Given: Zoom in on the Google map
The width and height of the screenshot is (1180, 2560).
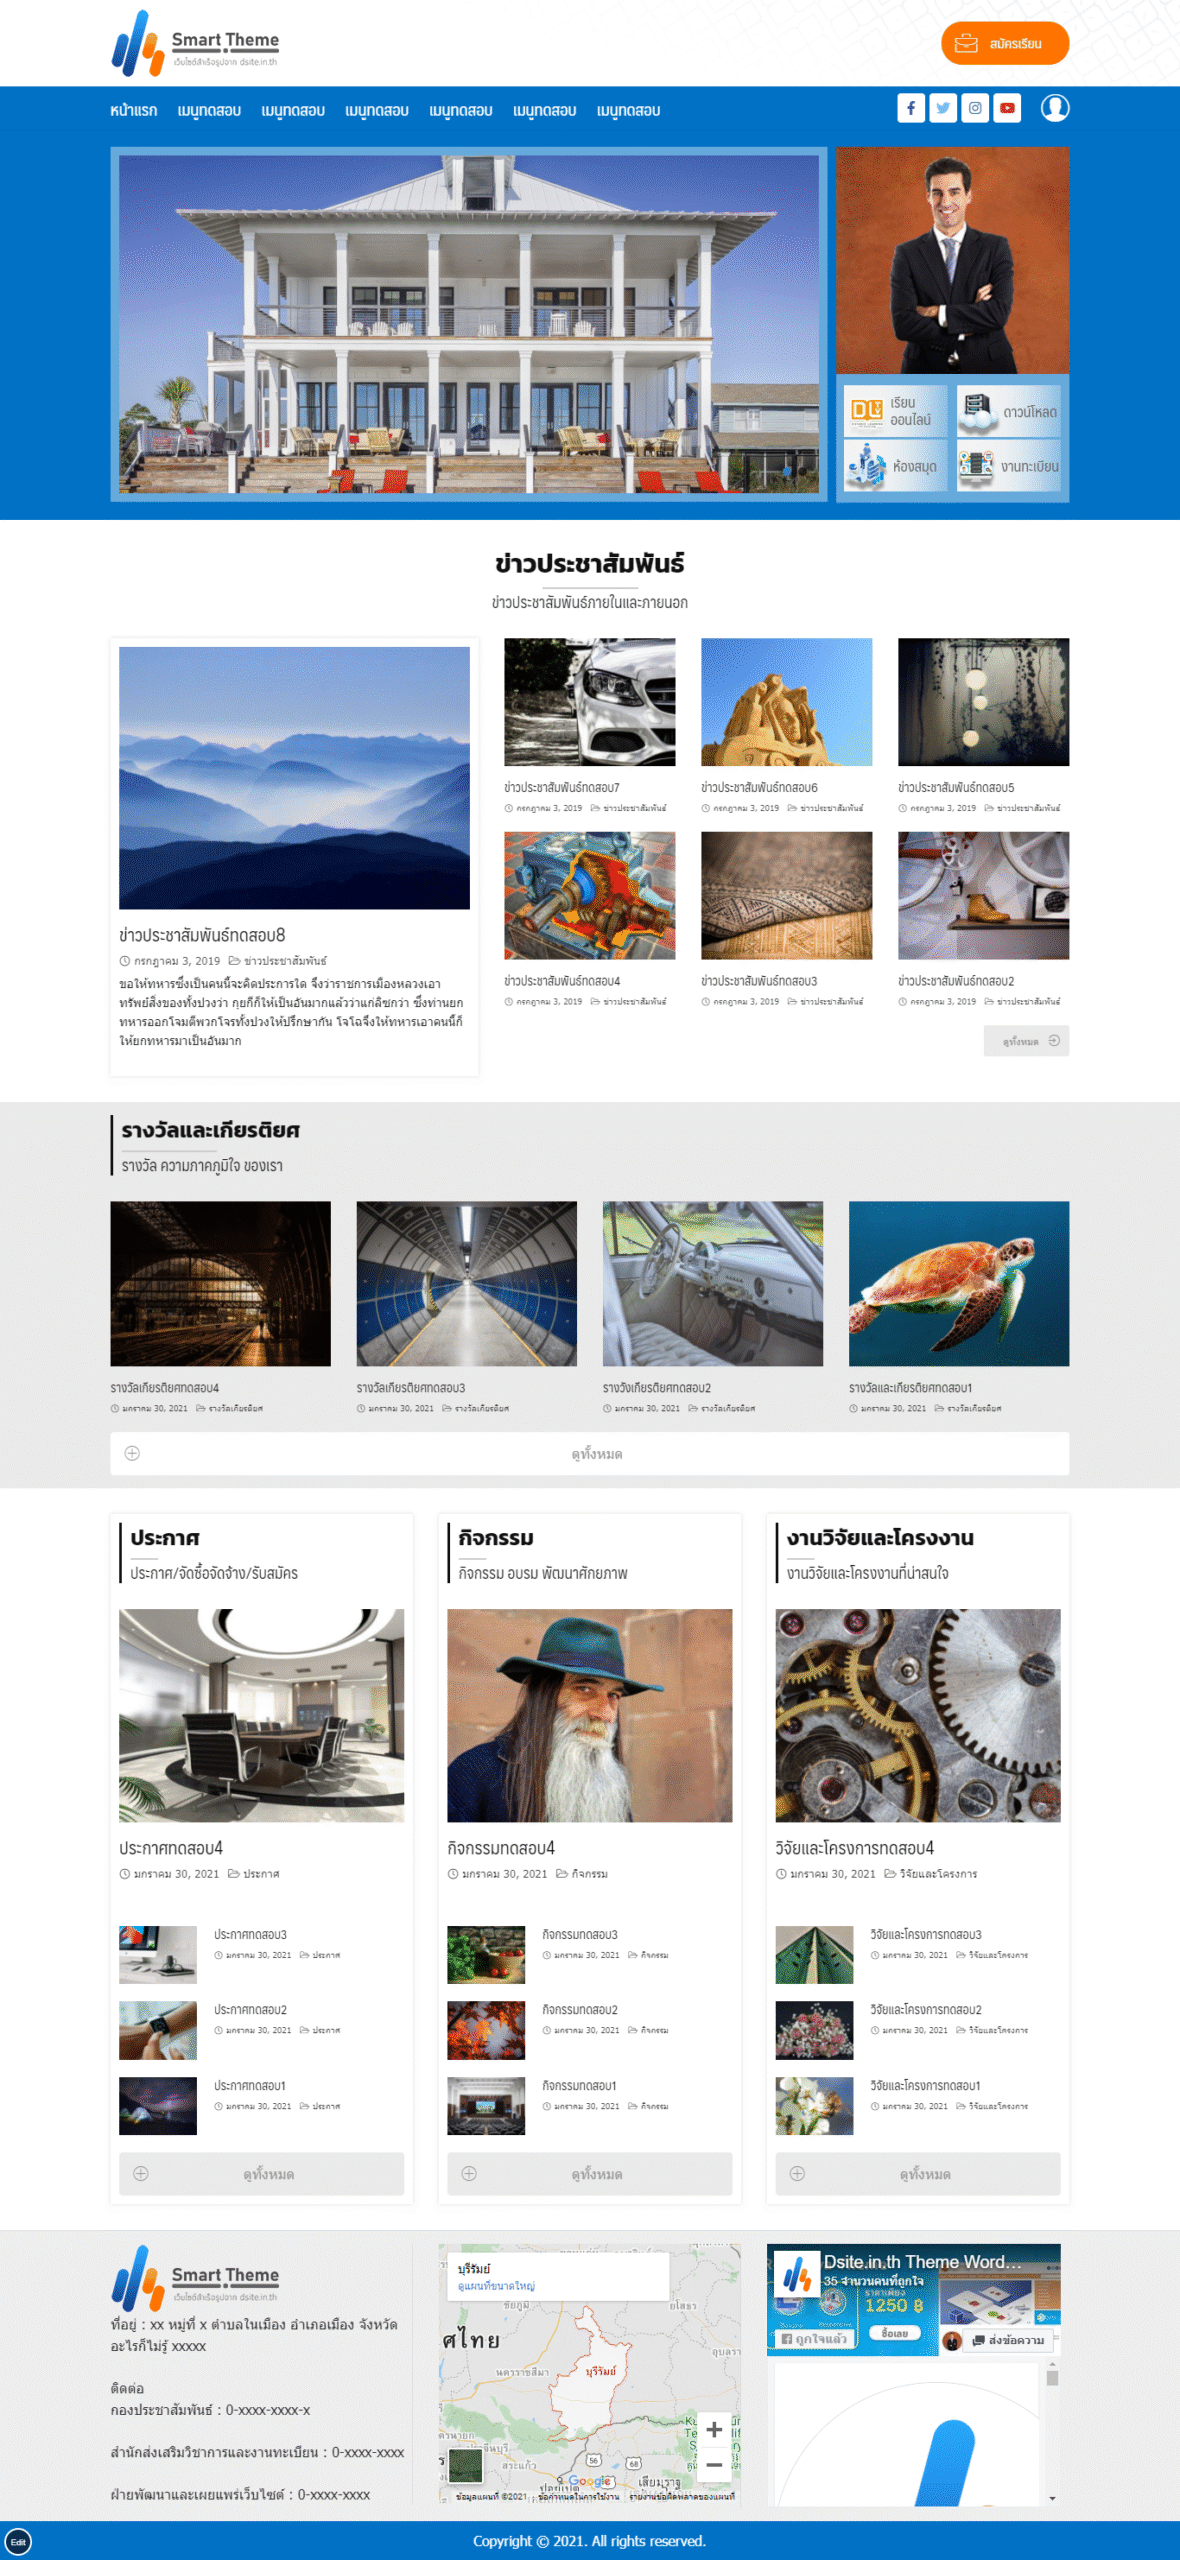Looking at the screenshot, I should [714, 2429].
